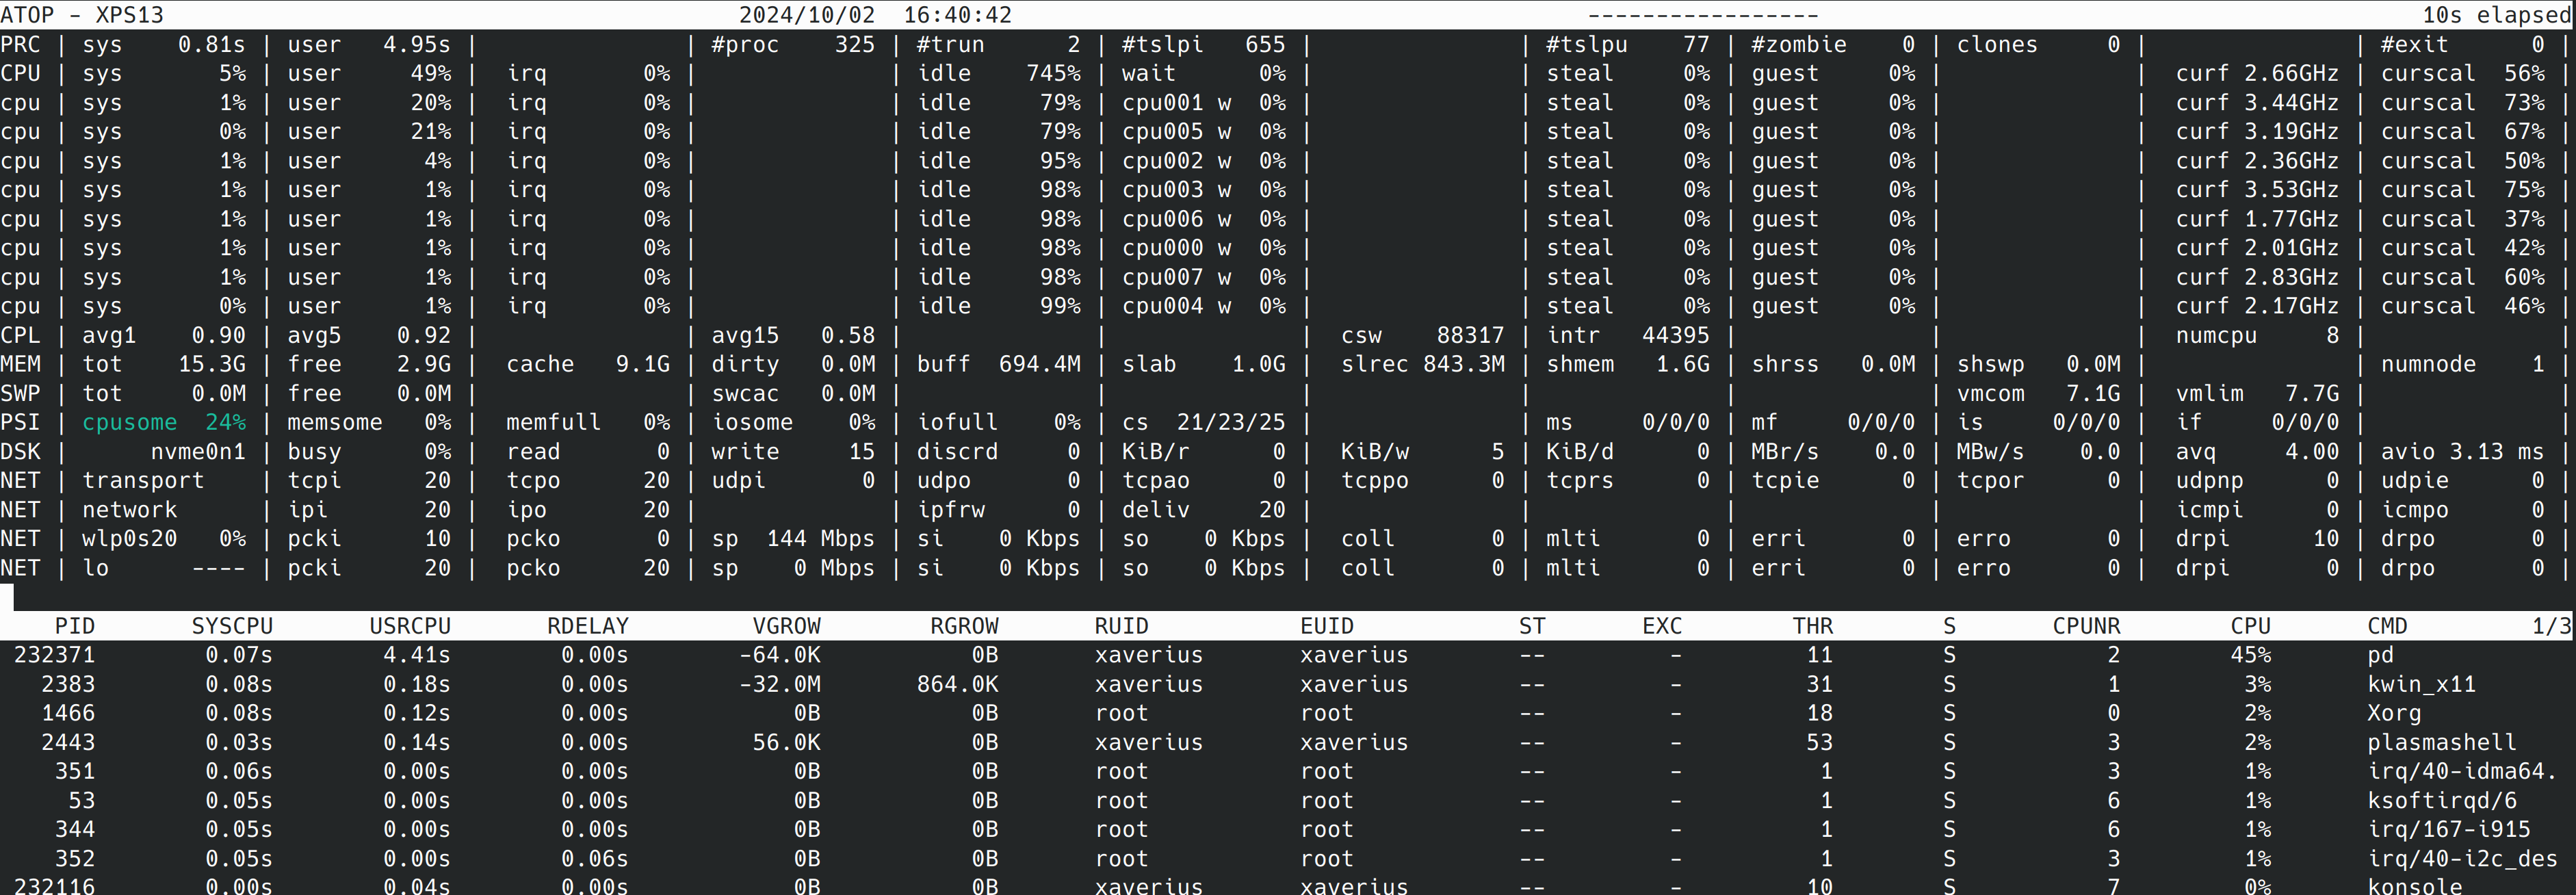2576x895 pixels.
Task: Click the 1/3 page indicator
Action: coord(2551,626)
